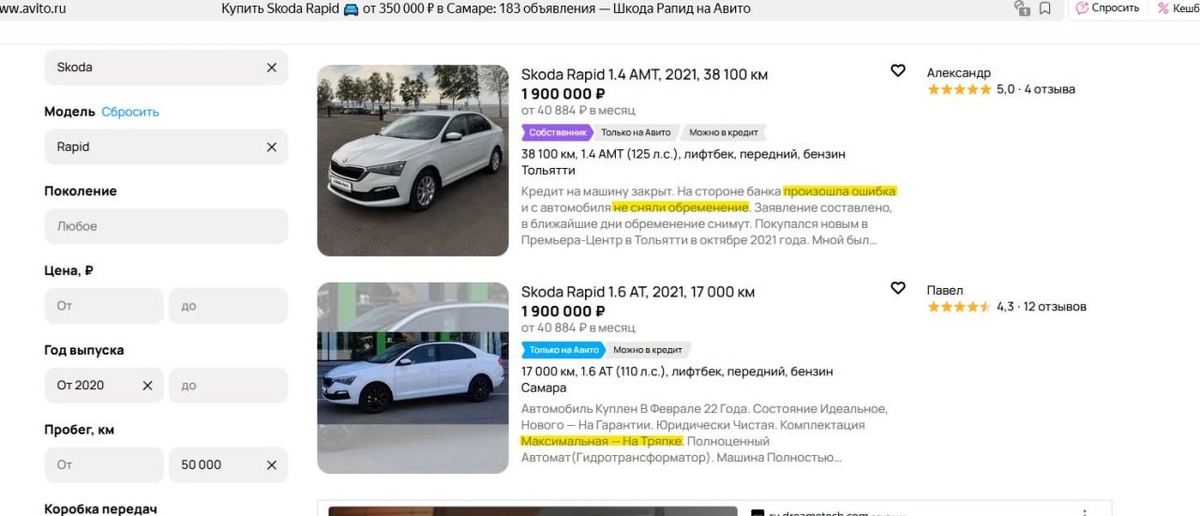Click the location text 'Тольятти'

[548, 170]
